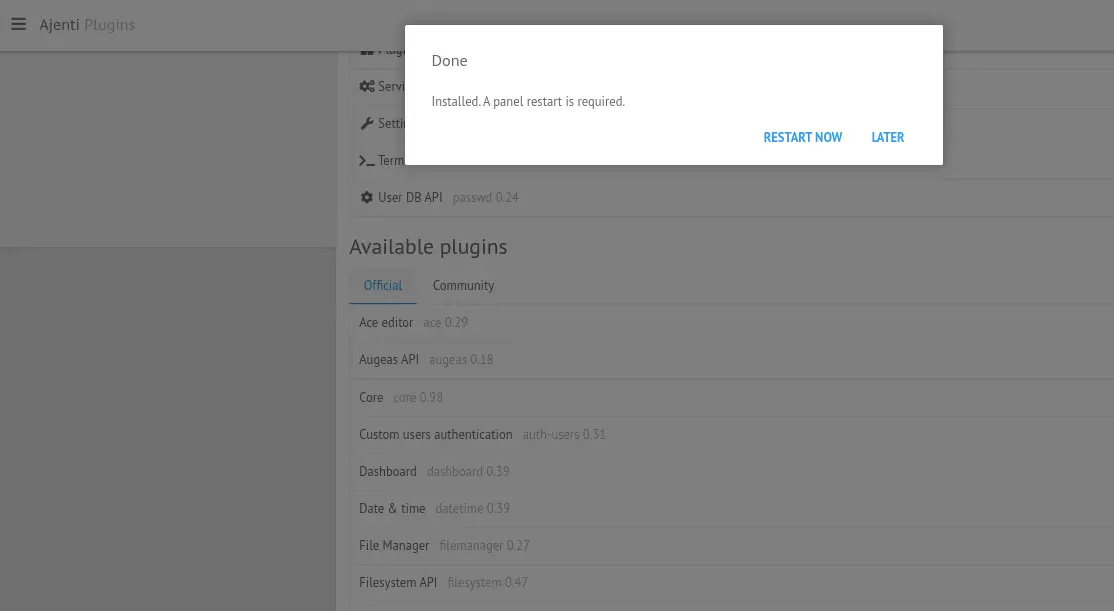Select the Date & time plugin
The height and width of the screenshot is (611, 1114).
tap(392, 509)
